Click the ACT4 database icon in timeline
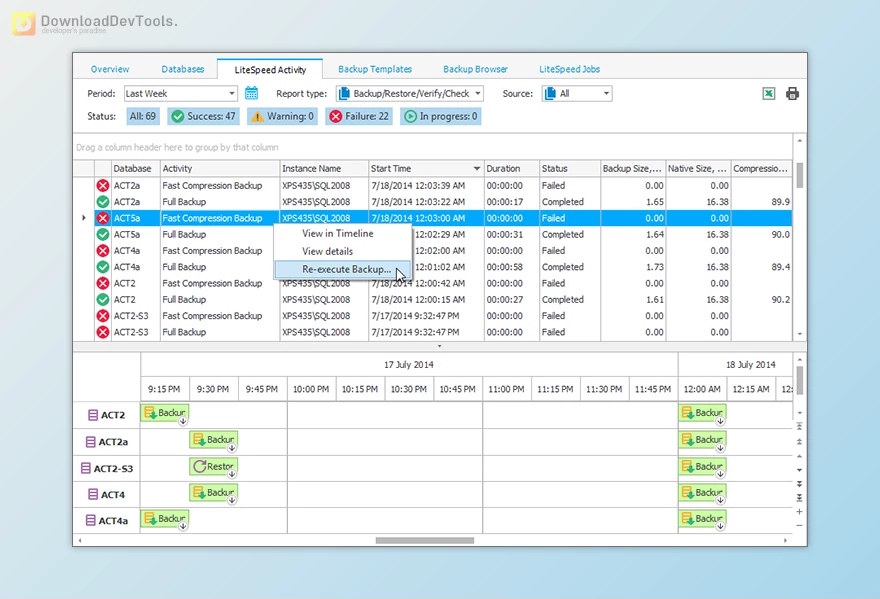Image resolution: width=880 pixels, height=599 pixels. pos(93,494)
